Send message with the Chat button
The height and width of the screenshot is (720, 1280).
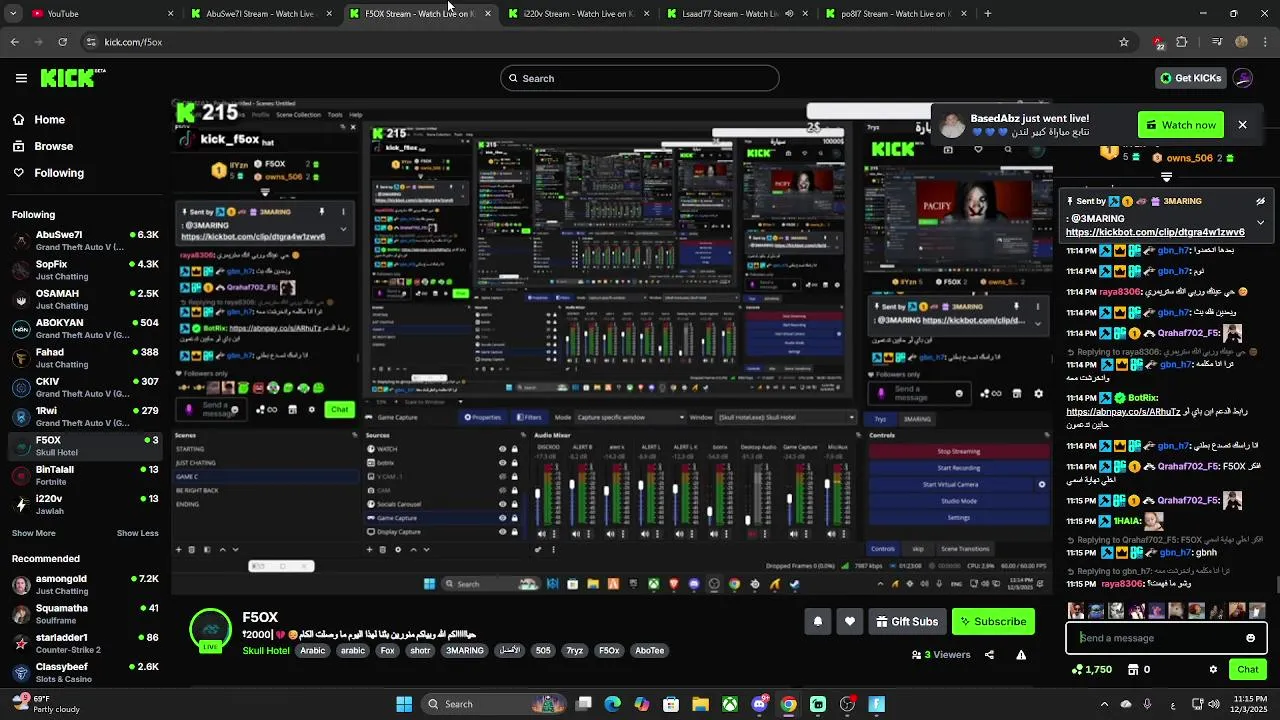[x=1248, y=669]
